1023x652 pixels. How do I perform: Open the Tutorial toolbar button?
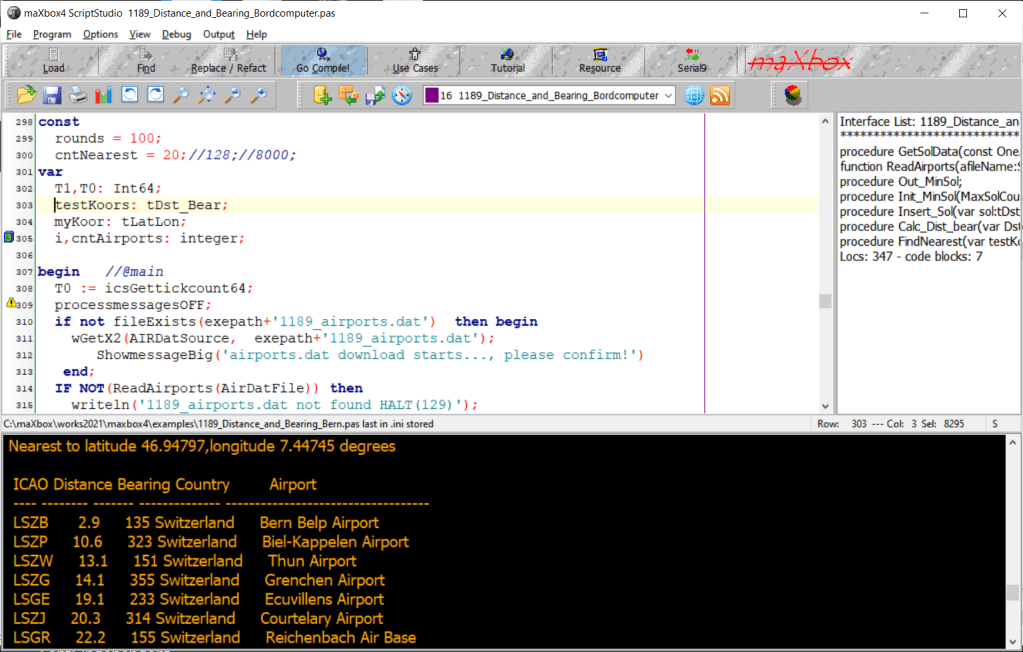pos(507,62)
